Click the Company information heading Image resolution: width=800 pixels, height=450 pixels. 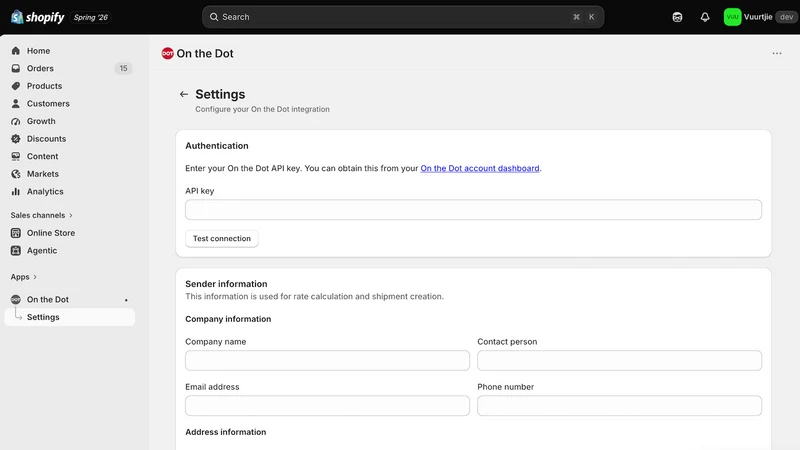(228, 319)
